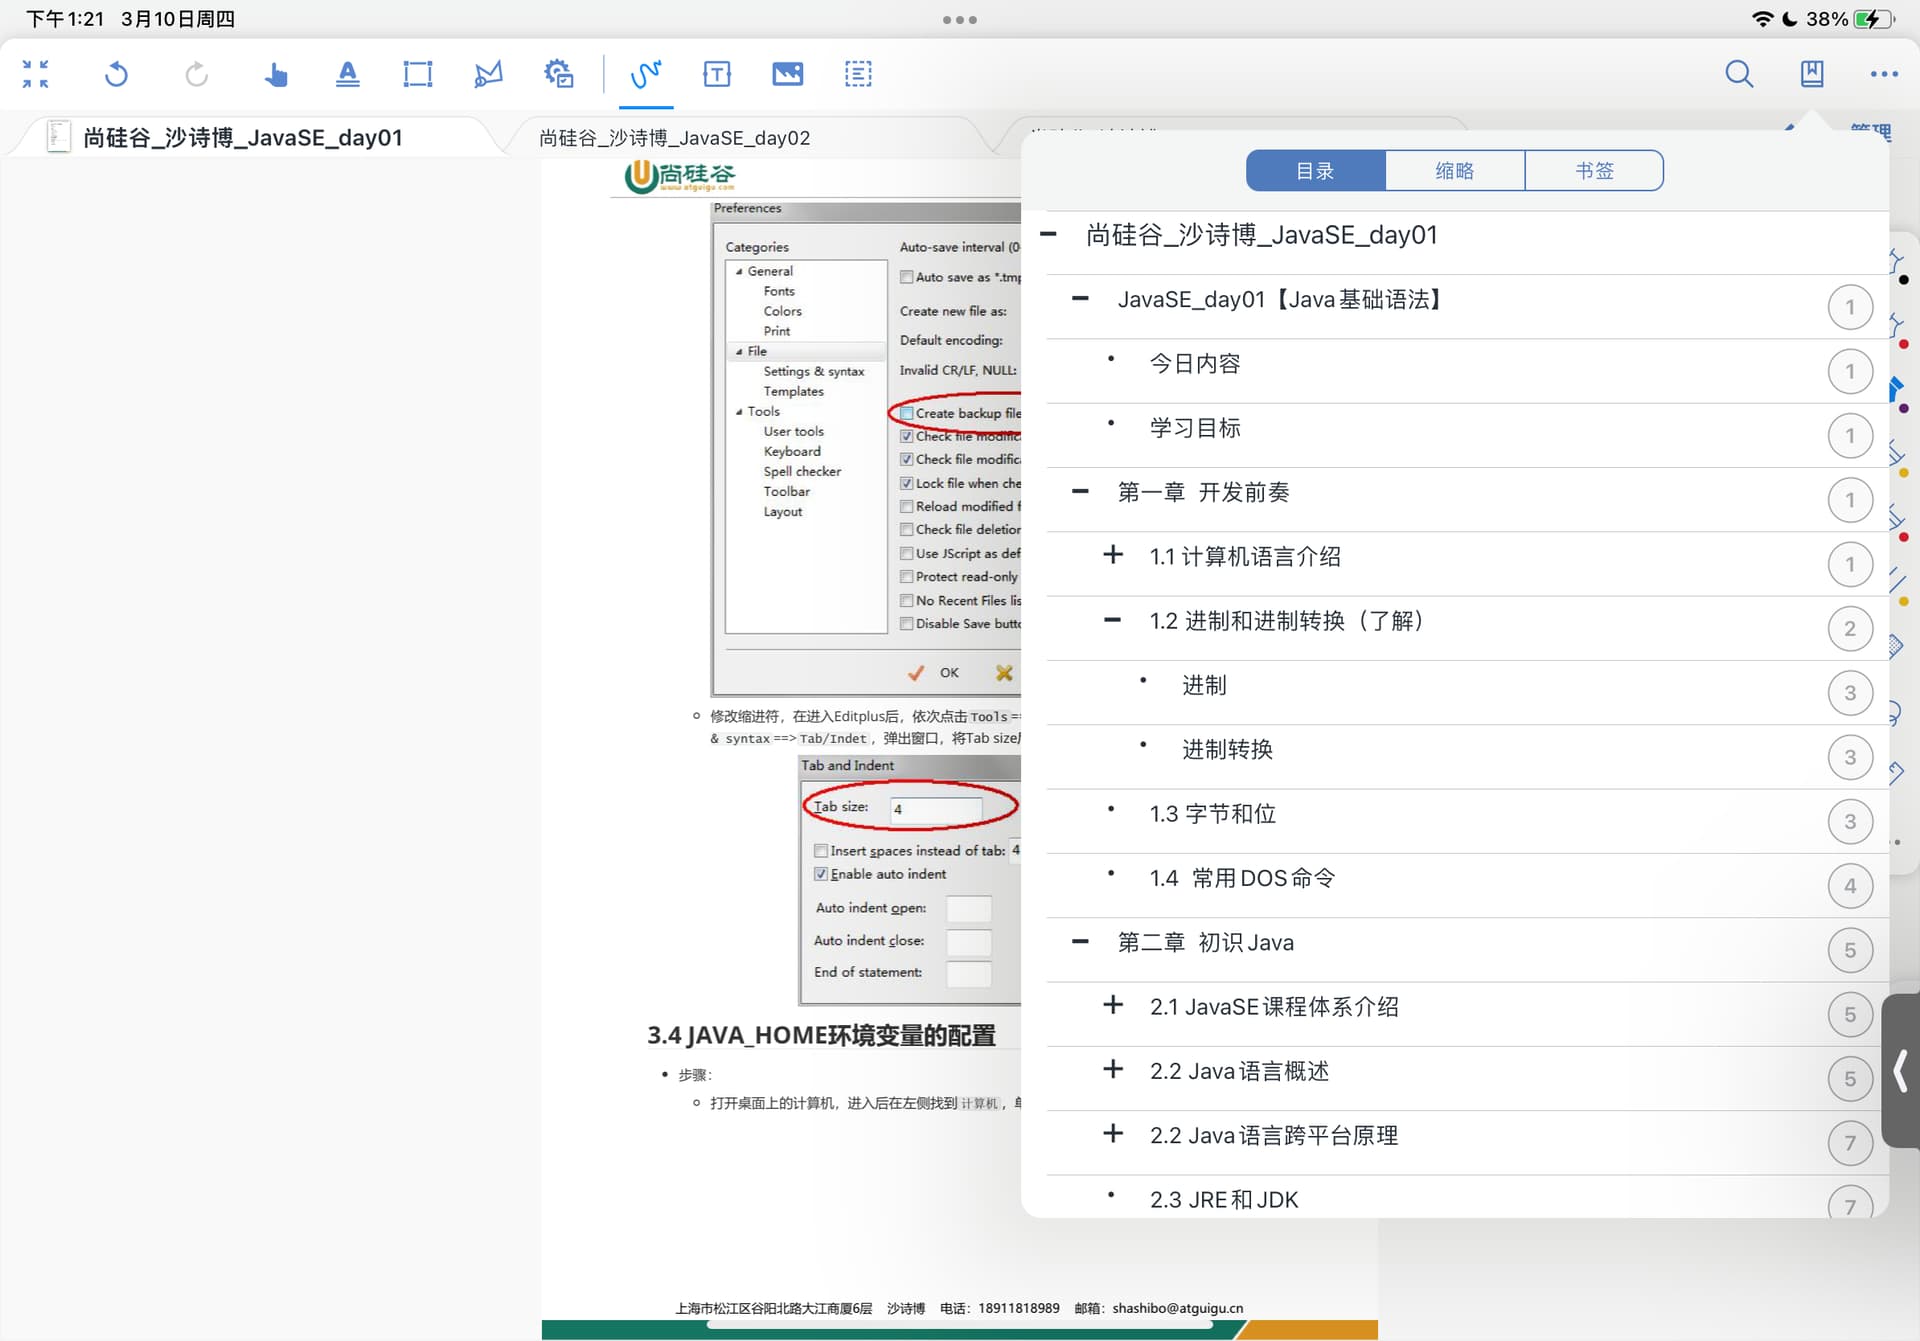Tap the redo arrow icon
The image size is (1920, 1341).
[196, 74]
